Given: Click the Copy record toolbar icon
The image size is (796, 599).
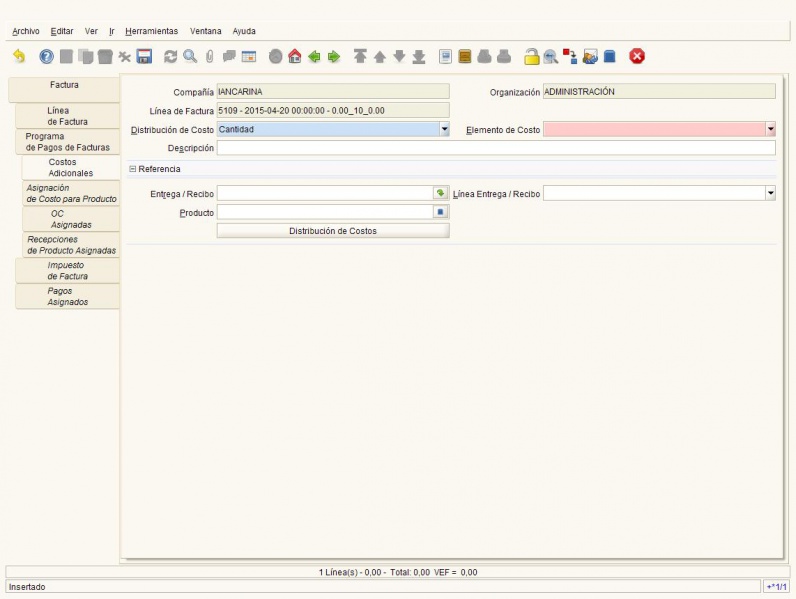Looking at the screenshot, I should (x=85, y=56).
